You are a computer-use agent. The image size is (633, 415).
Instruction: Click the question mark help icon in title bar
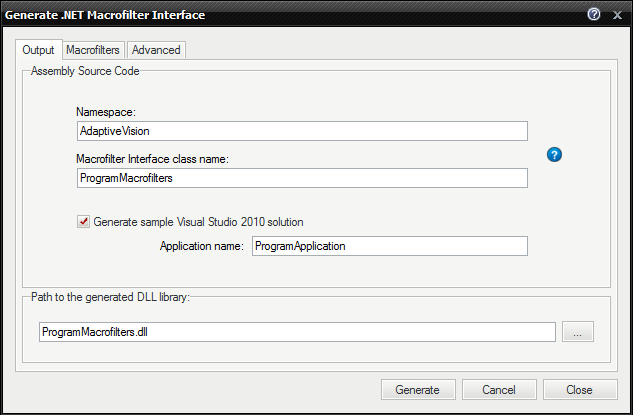[x=594, y=15]
